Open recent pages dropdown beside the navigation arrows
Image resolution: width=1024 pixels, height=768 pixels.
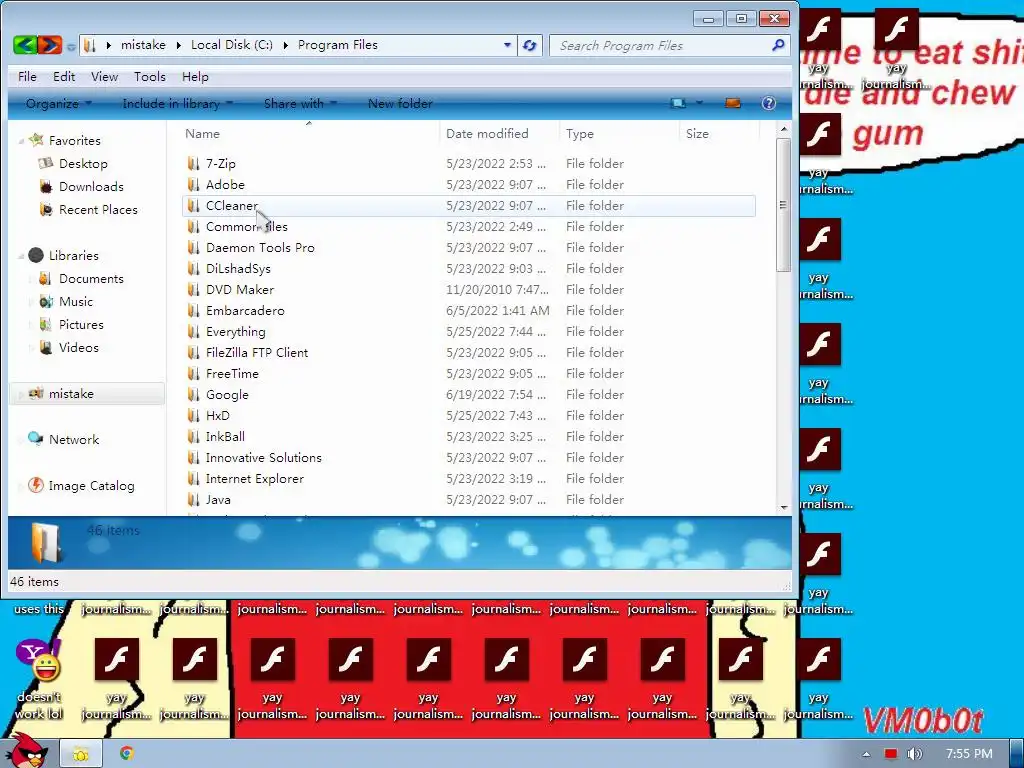coord(71,46)
